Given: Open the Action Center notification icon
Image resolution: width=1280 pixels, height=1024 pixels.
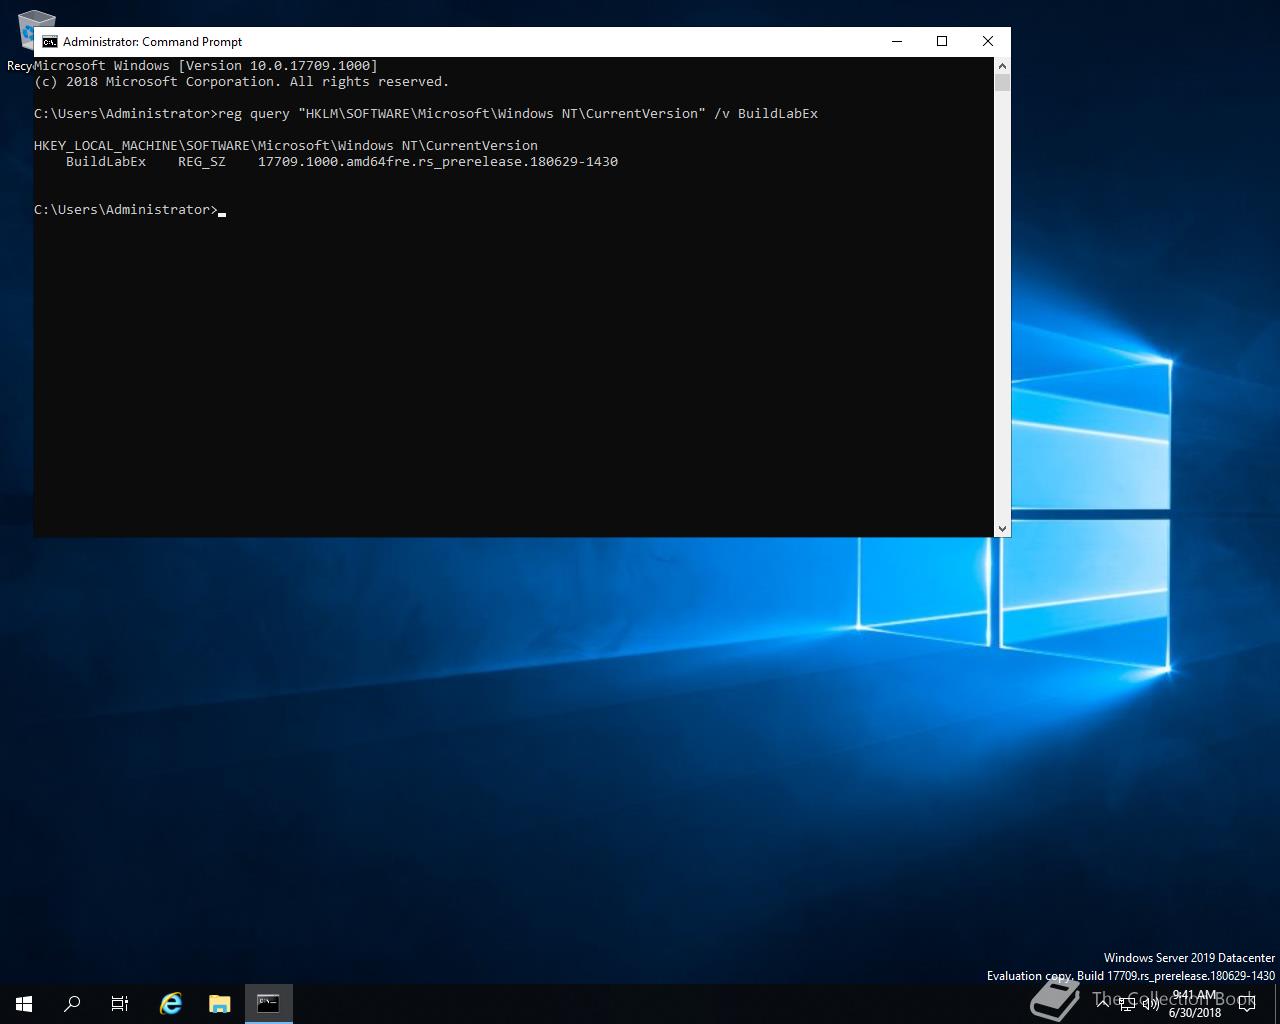Looking at the screenshot, I should (1247, 1004).
